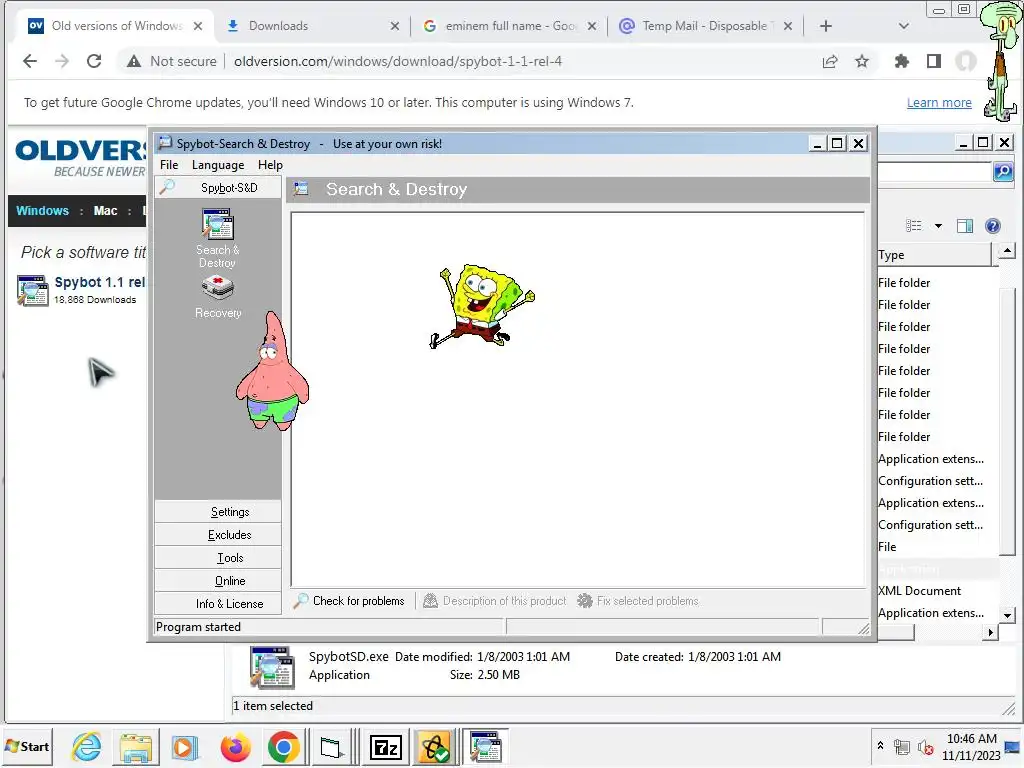Click OldVersion site logo

click(81, 158)
